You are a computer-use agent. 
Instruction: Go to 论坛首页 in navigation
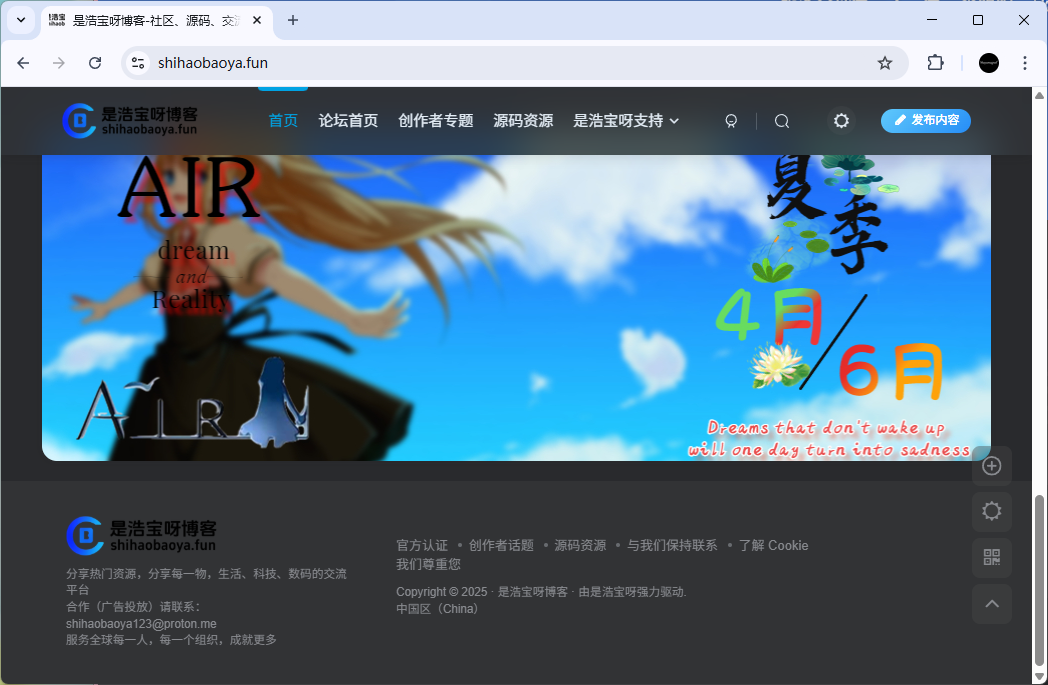(x=348, y=121)
